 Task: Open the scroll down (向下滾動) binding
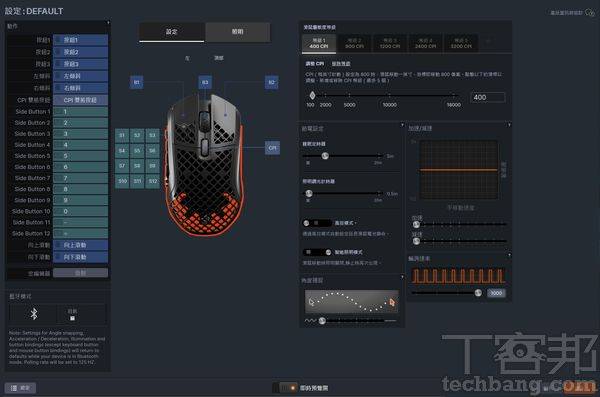click(x=80, y=257)
